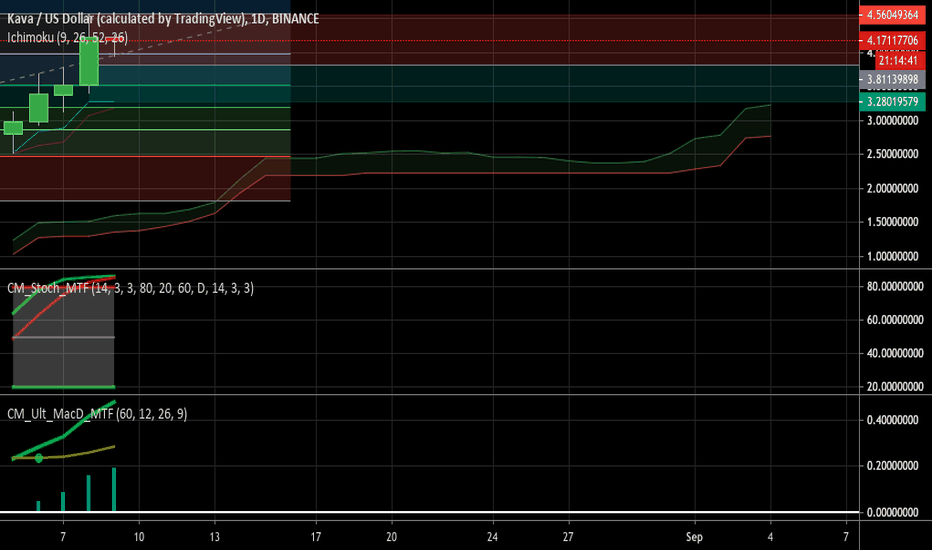Click the 20 date label on time axis

(391, 537)
